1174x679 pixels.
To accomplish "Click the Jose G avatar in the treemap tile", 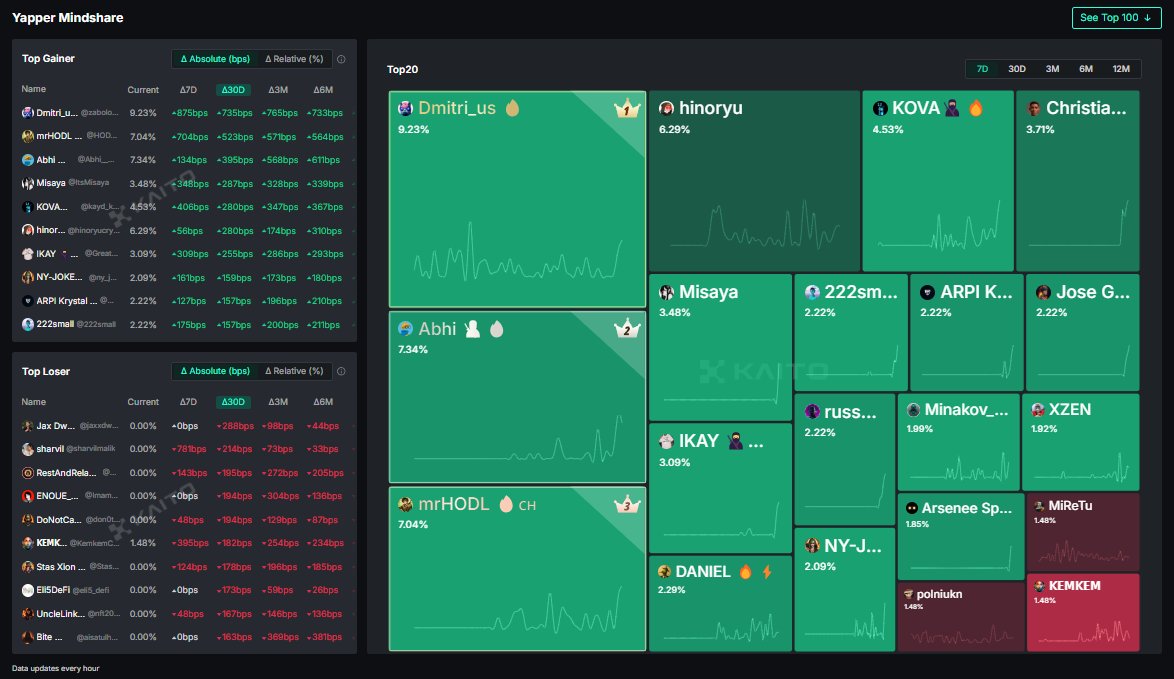I will 1043,292.
